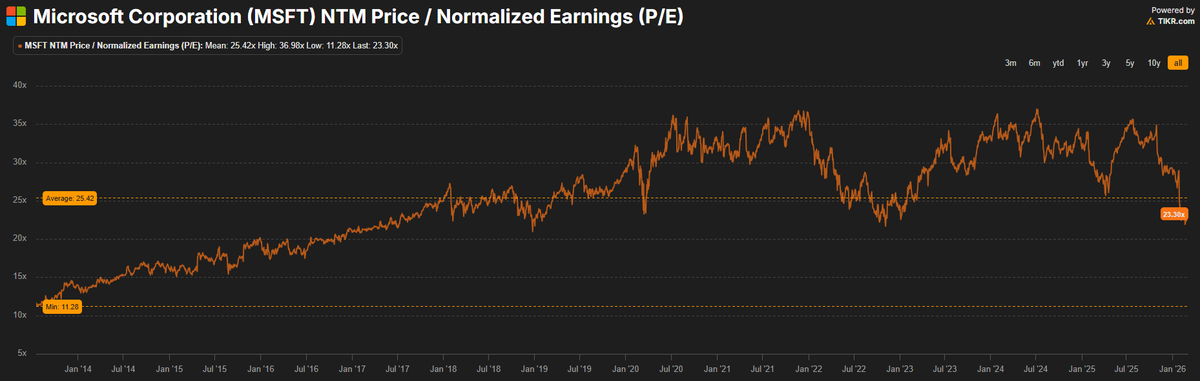Click the Jul '15 x-axis label
This screenshot has width=1200, height=381.
pos(214,370)
